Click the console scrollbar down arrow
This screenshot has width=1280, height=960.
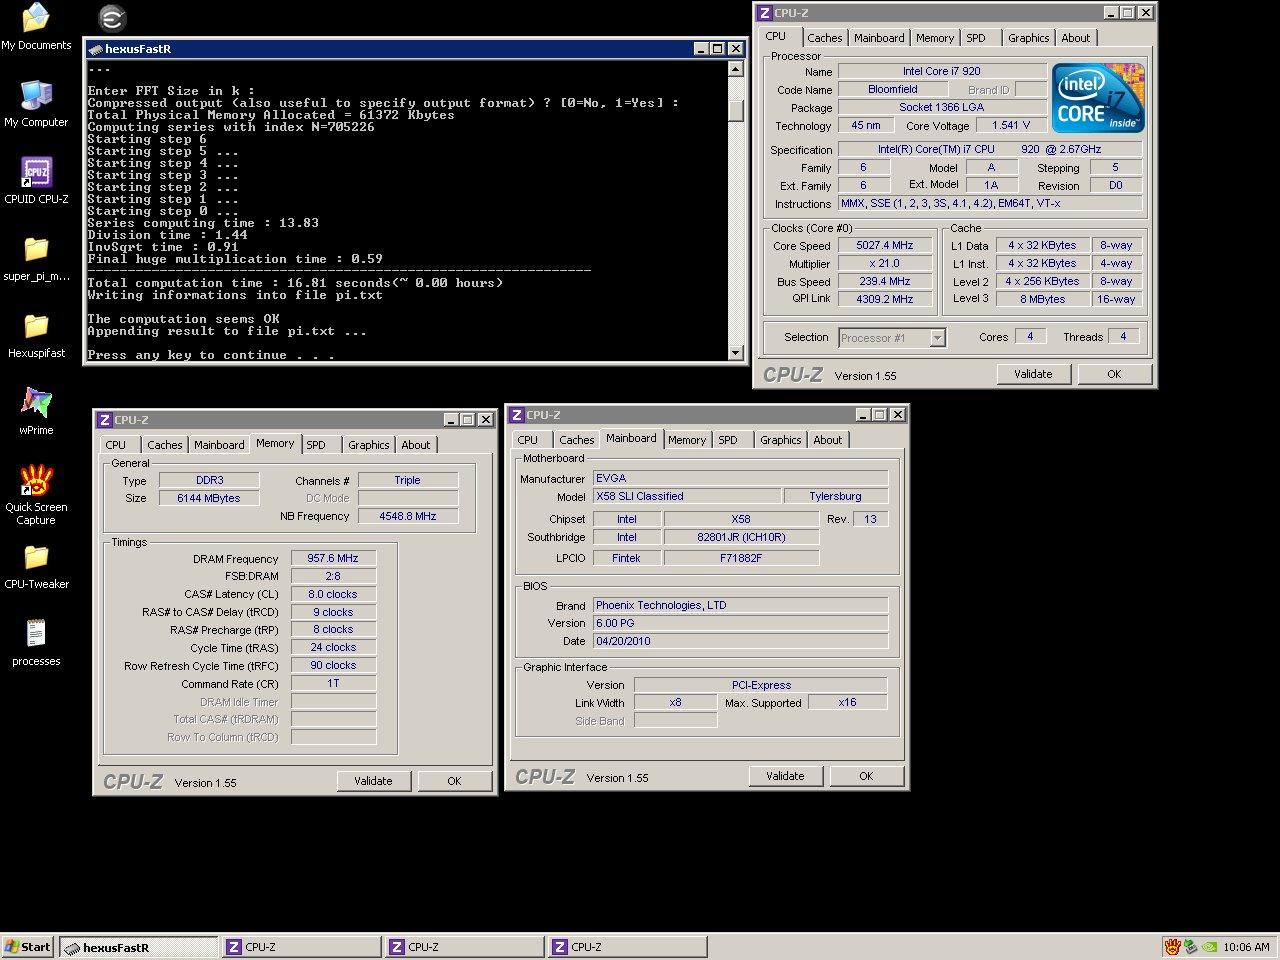click(736, 352)
